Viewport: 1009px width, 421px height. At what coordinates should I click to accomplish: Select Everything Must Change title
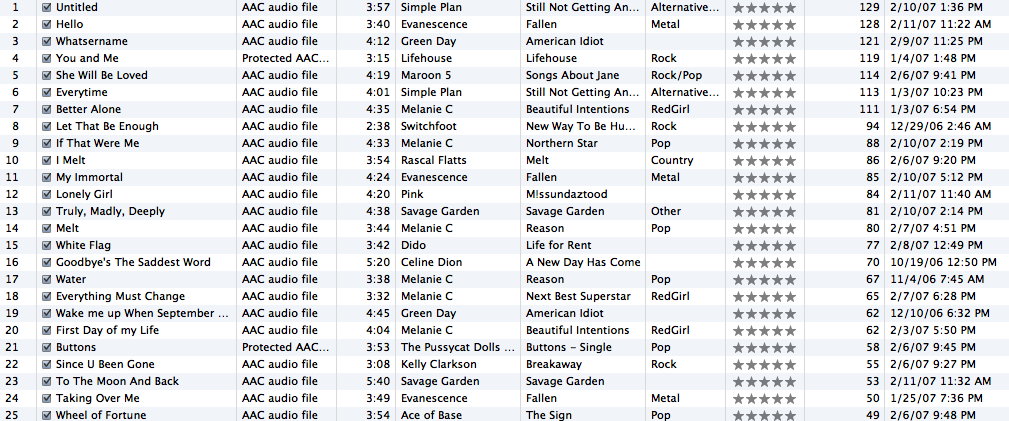120,296
